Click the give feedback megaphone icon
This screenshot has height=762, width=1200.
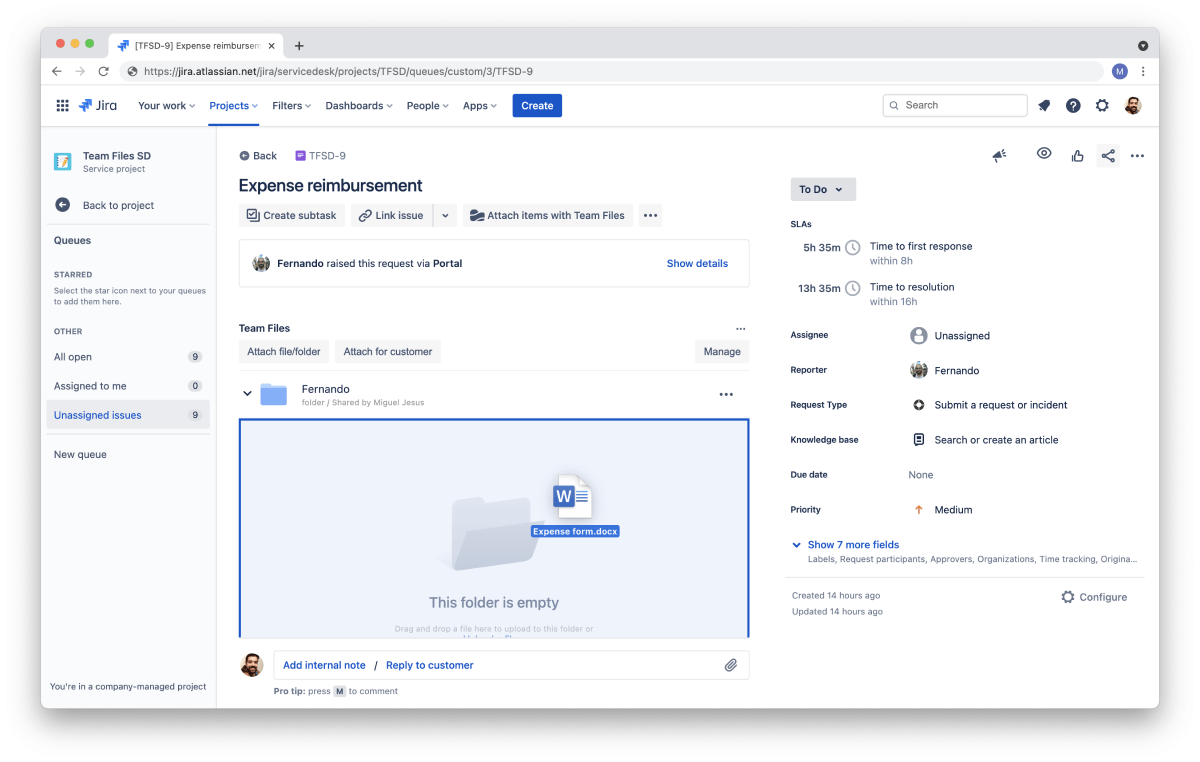(999, 155)
